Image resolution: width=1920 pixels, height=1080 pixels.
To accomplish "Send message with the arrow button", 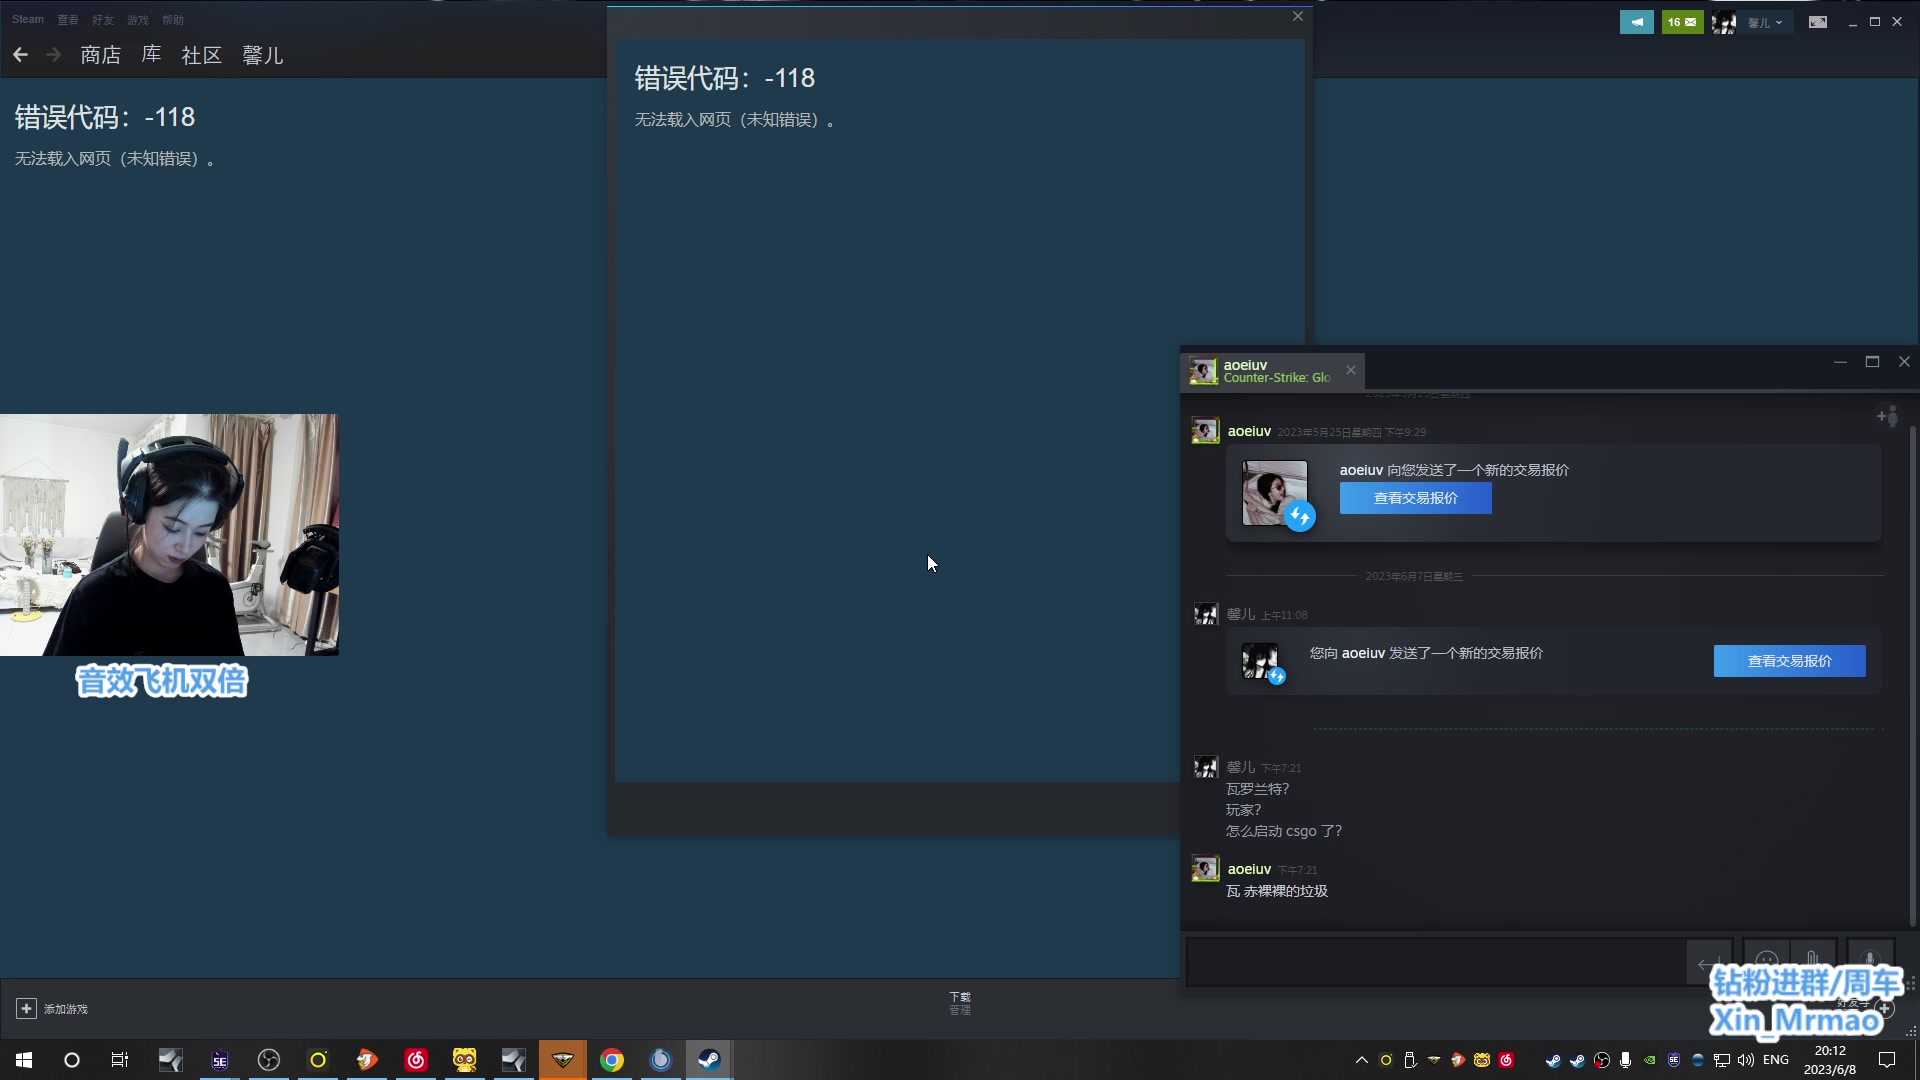I will click(1709, 963).
